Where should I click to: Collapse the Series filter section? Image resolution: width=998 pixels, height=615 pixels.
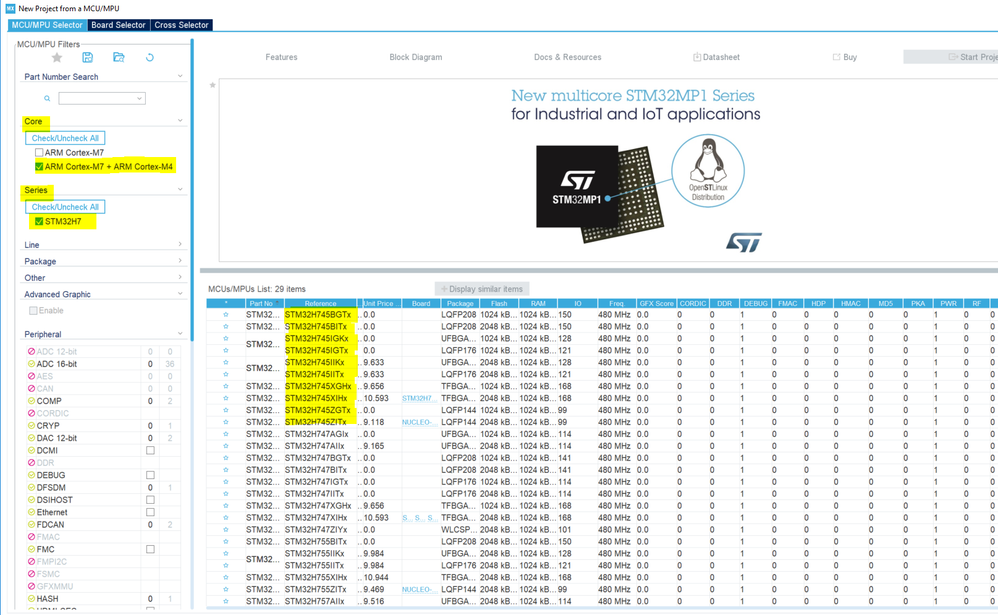pos(180,189)
